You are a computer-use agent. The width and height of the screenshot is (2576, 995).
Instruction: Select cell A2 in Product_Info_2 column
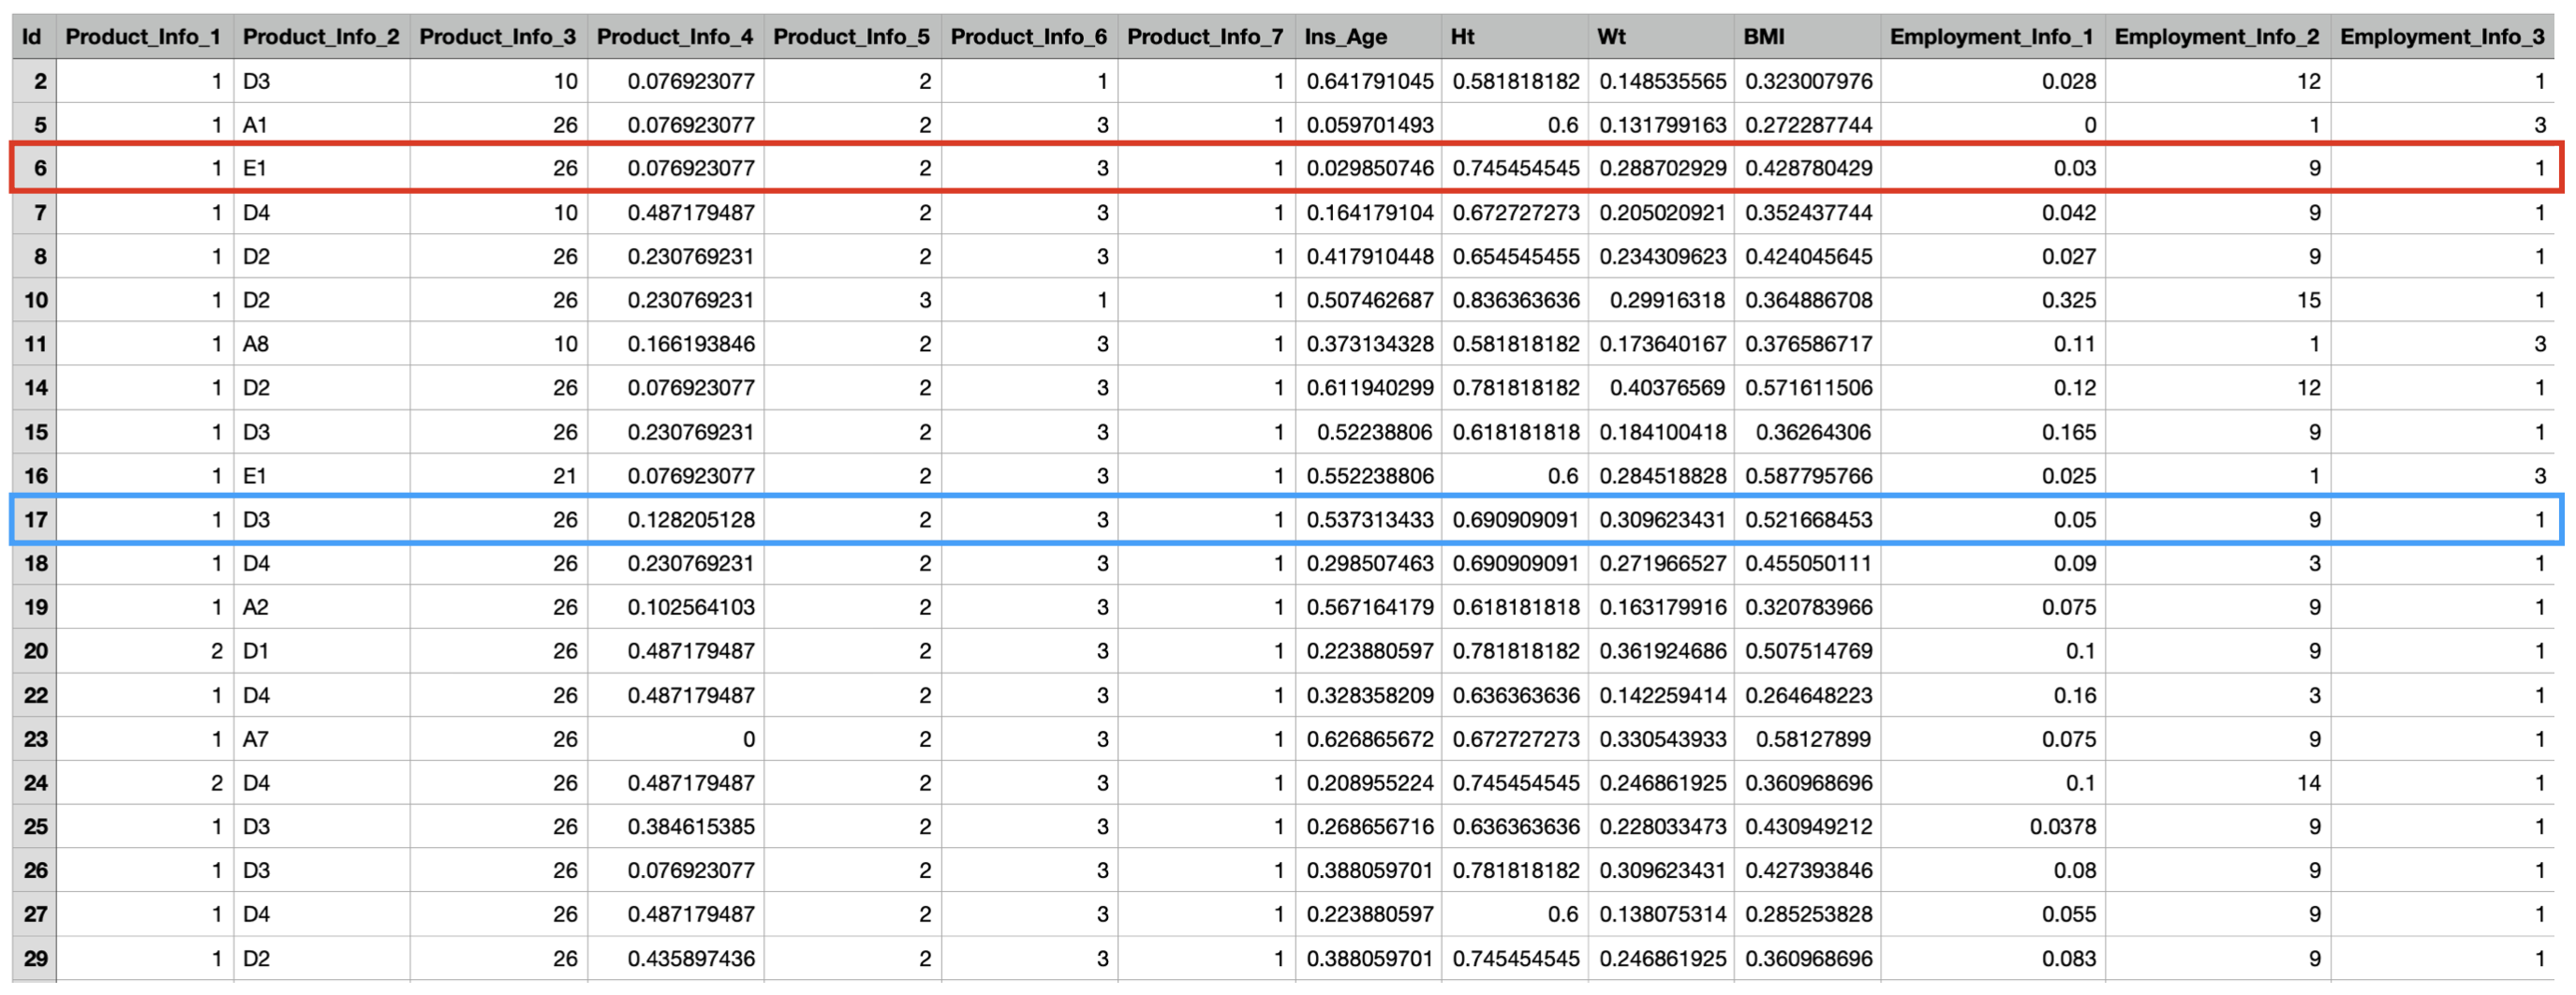[322, 607]
